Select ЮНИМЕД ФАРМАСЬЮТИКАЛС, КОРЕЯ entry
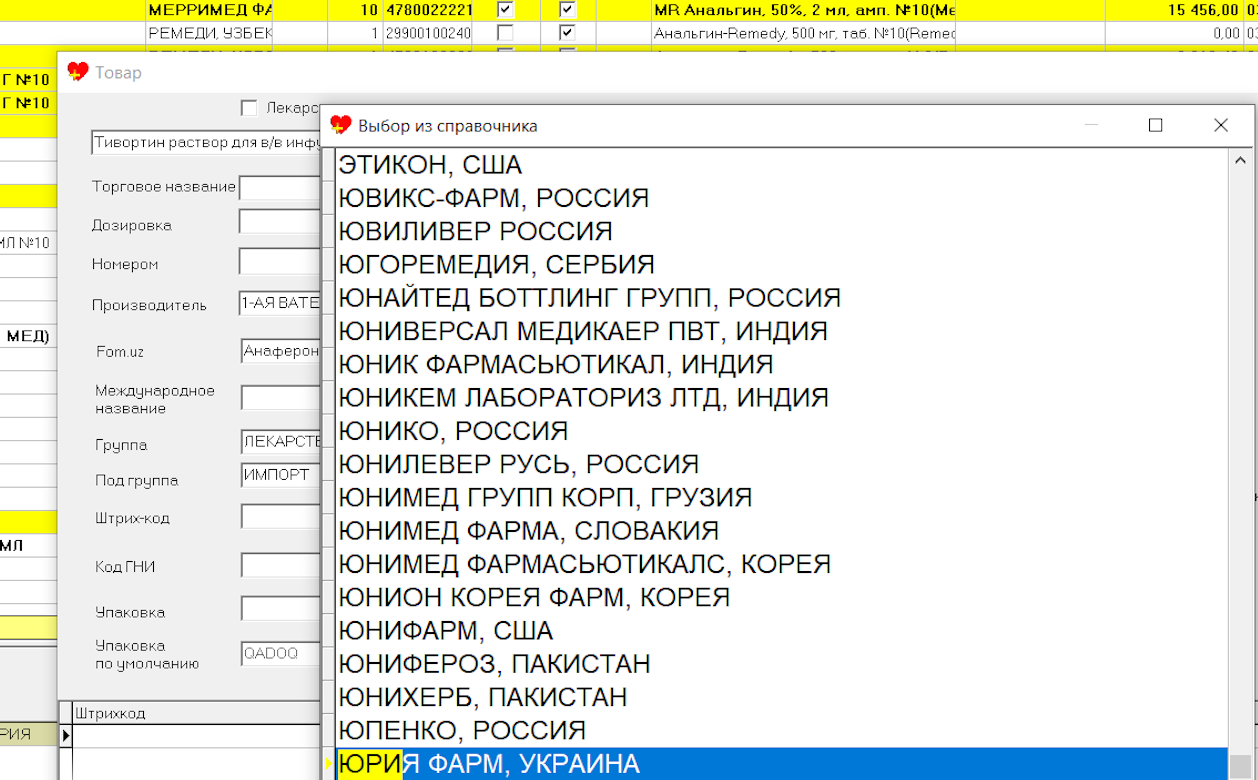This screenshot has height=780, width=1258. pyautogui.click(x=781, y=564)
